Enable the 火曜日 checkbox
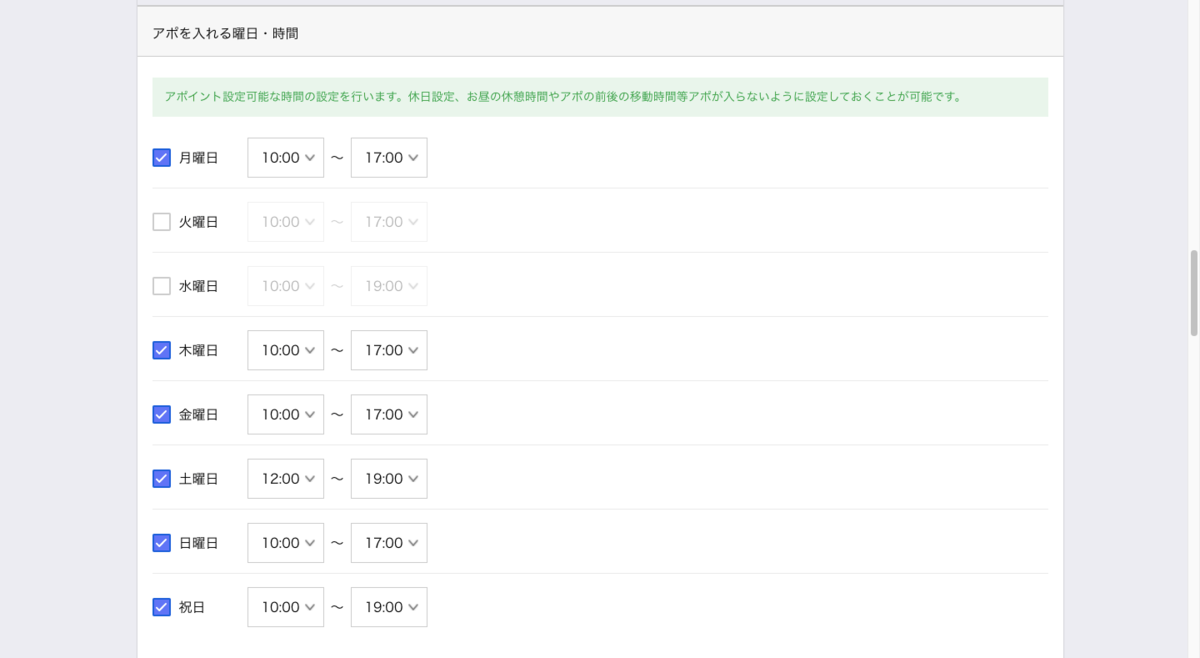1200x658 pixels. [161, 222]
